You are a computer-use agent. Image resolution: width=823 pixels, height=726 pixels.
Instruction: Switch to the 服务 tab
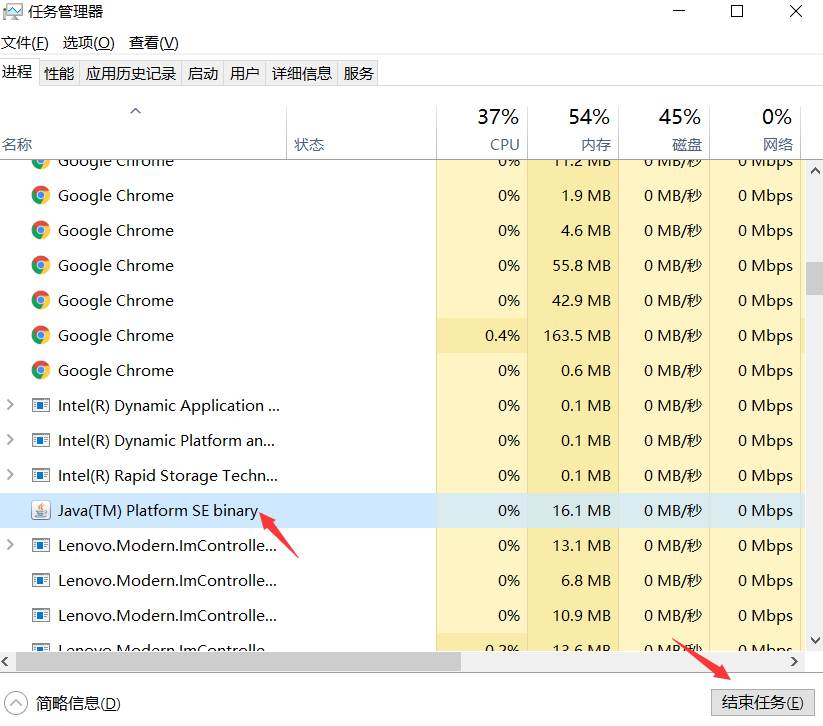(358, 73)
